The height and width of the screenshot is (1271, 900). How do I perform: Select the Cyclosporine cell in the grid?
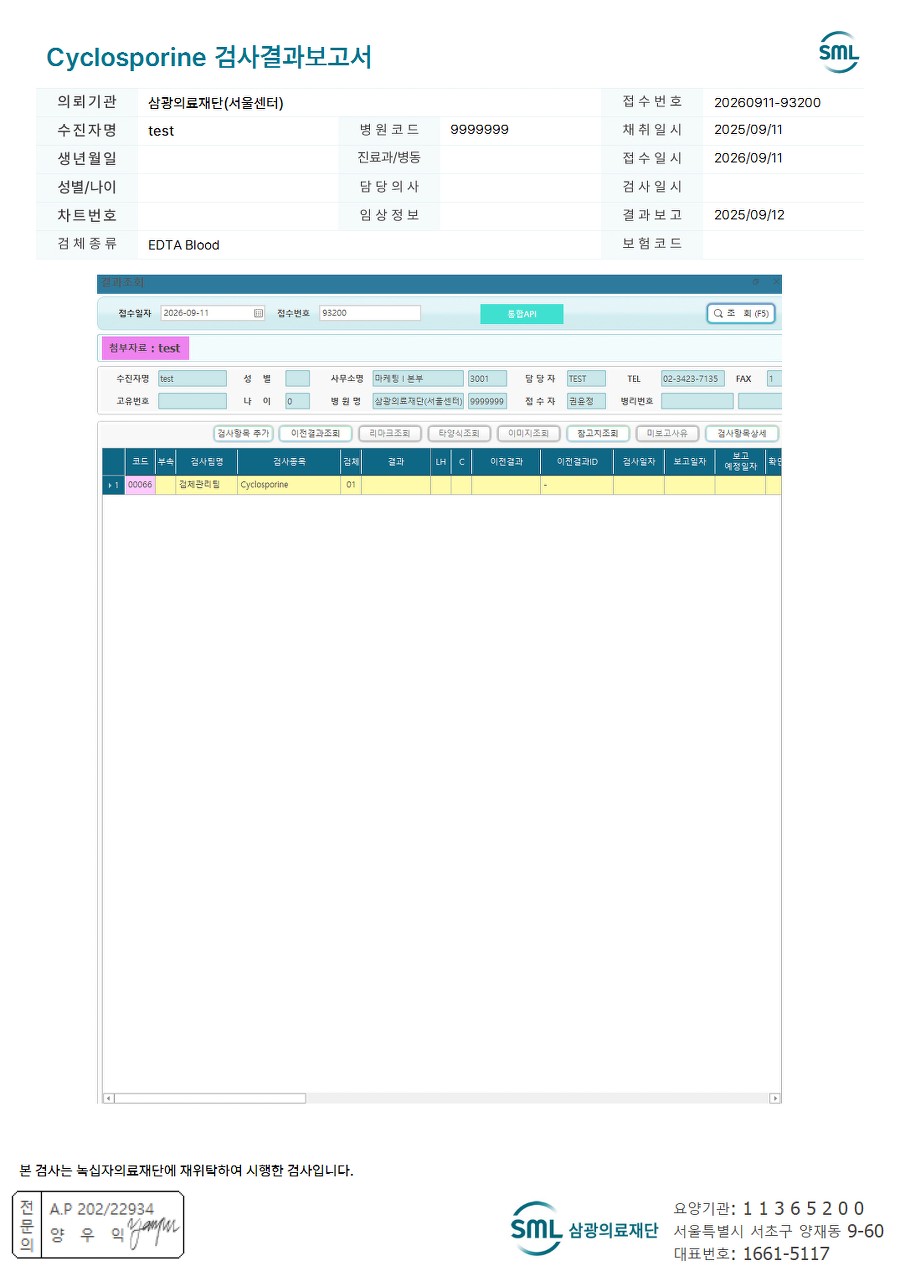[289, 485]
